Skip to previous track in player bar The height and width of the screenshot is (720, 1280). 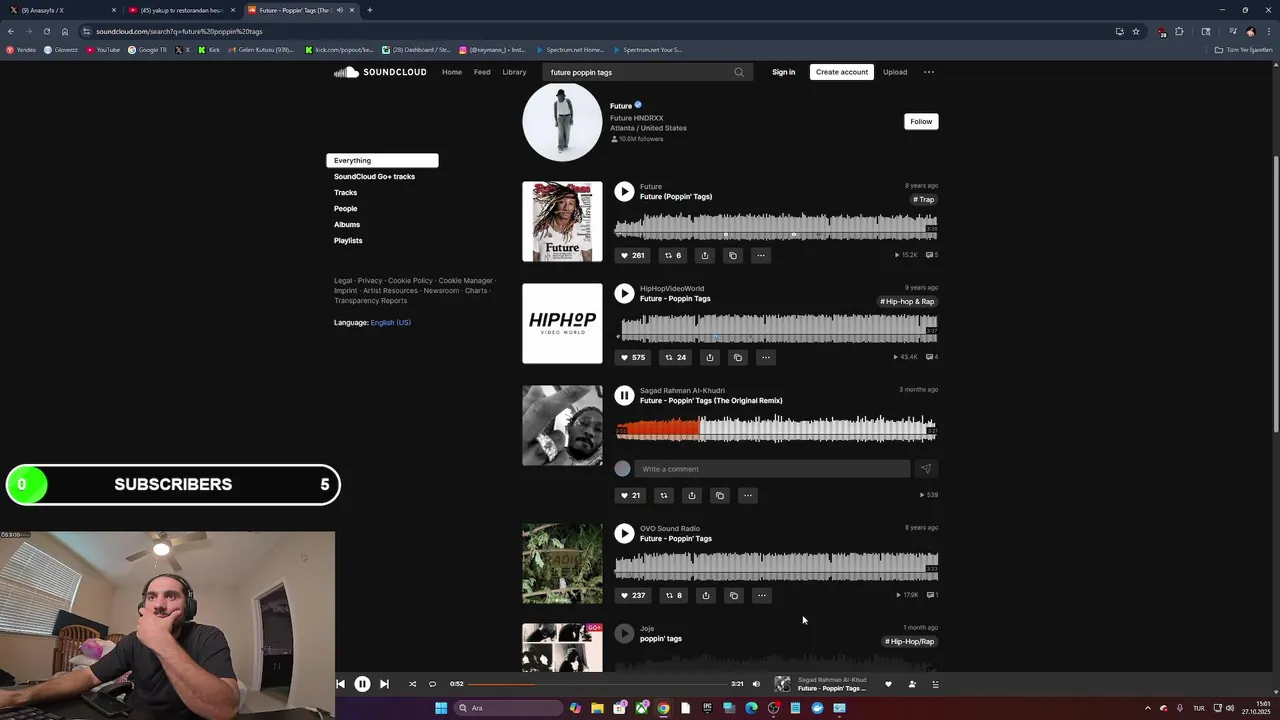point(340,684)
